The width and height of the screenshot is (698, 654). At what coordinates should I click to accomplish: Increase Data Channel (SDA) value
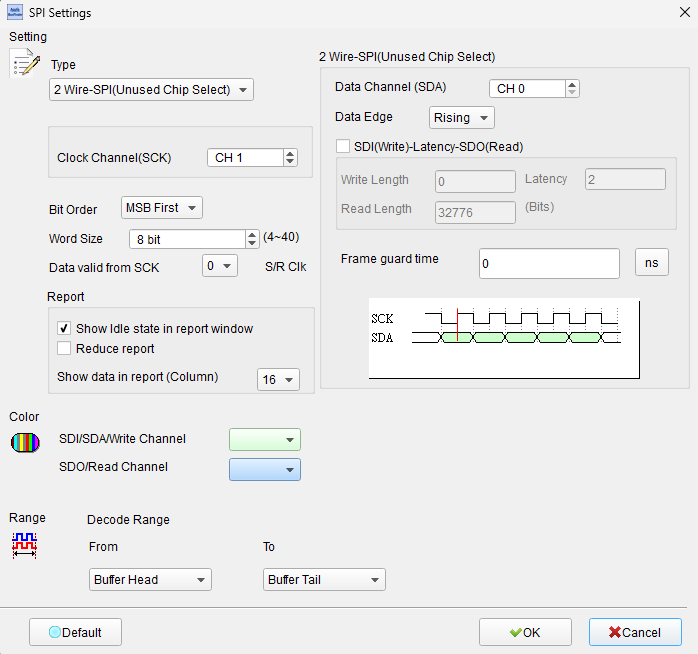(x=572, y=84)
